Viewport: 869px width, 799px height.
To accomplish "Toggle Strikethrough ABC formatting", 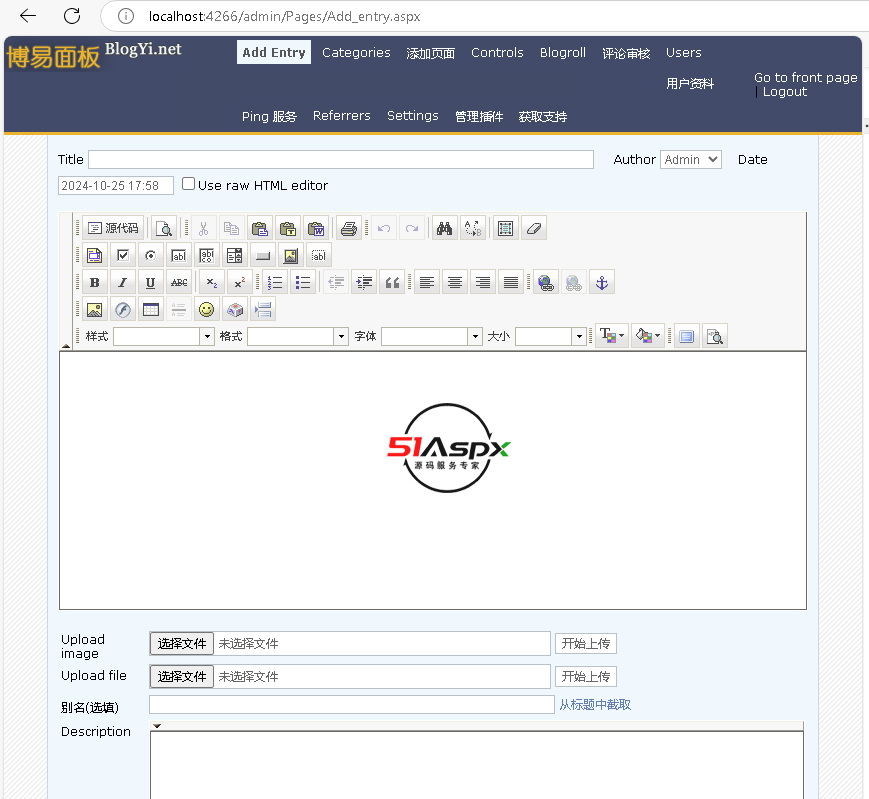I will pos(179,283).
